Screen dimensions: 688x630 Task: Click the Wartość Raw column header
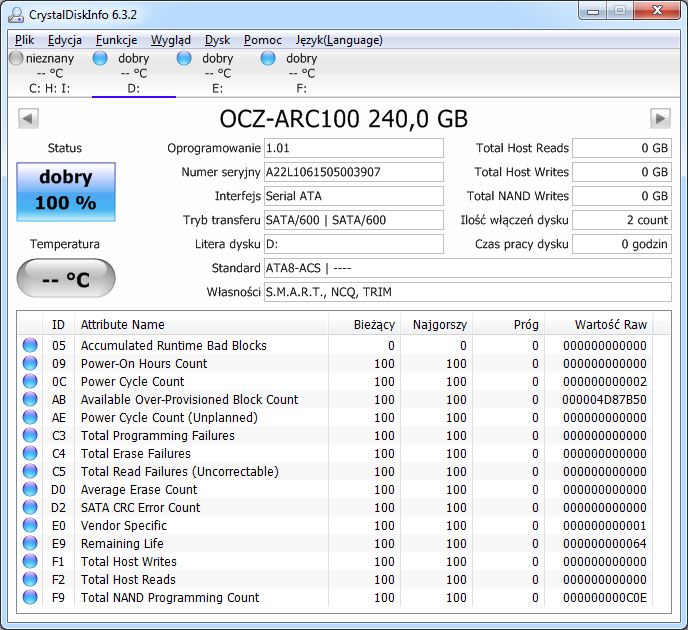click(x=598, y=325)
